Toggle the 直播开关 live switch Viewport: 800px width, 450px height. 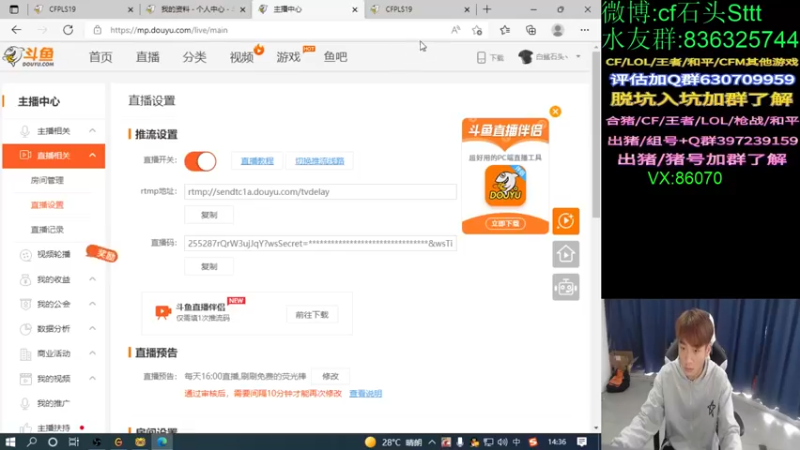(200, 161)
